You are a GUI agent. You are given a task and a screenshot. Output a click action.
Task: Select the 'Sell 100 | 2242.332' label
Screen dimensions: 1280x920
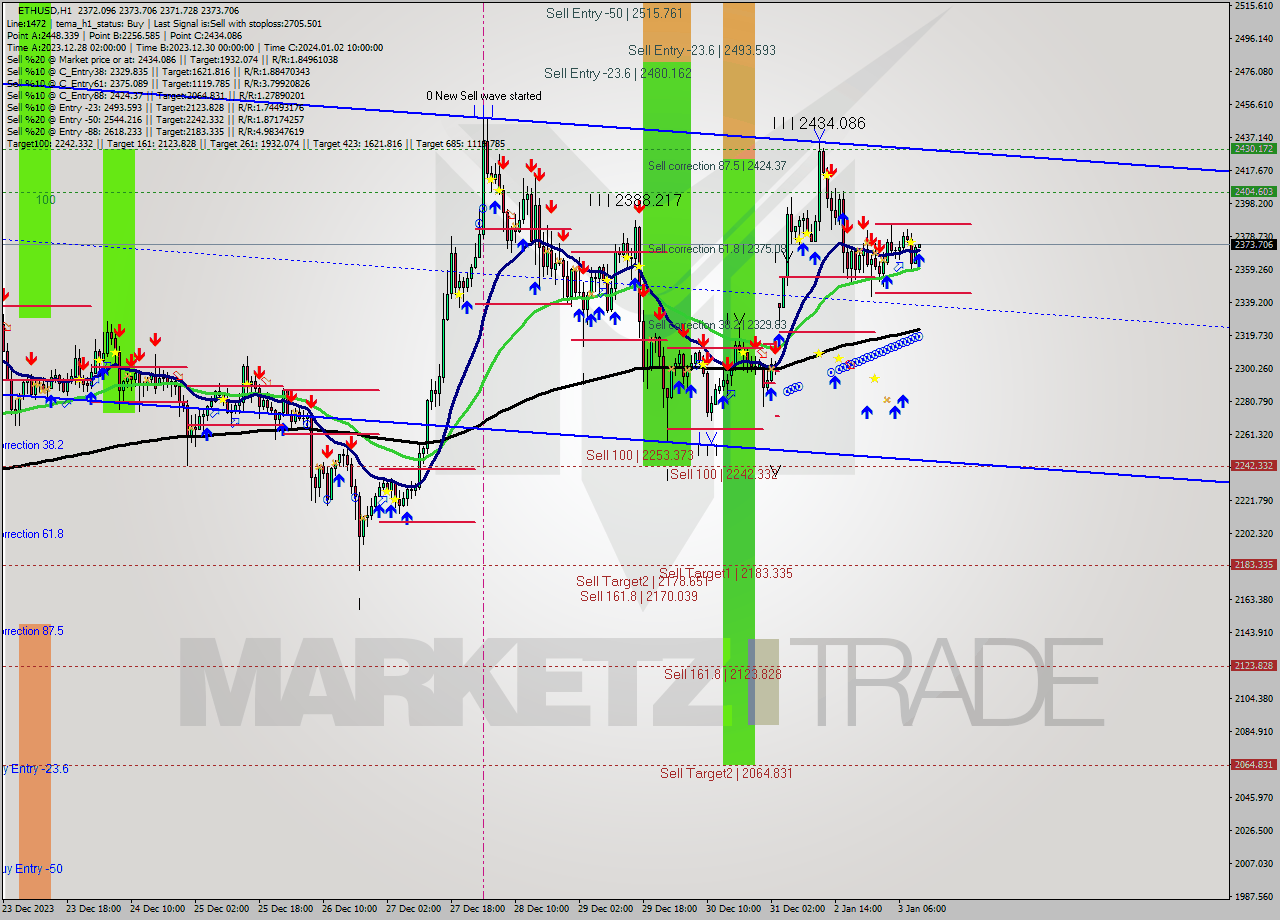(x=724, y=474)
